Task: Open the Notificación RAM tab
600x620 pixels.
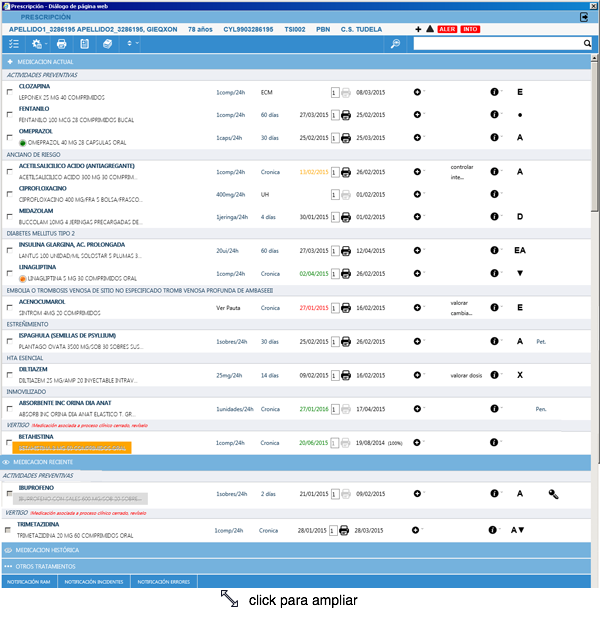Action: (x=29, y=581)
